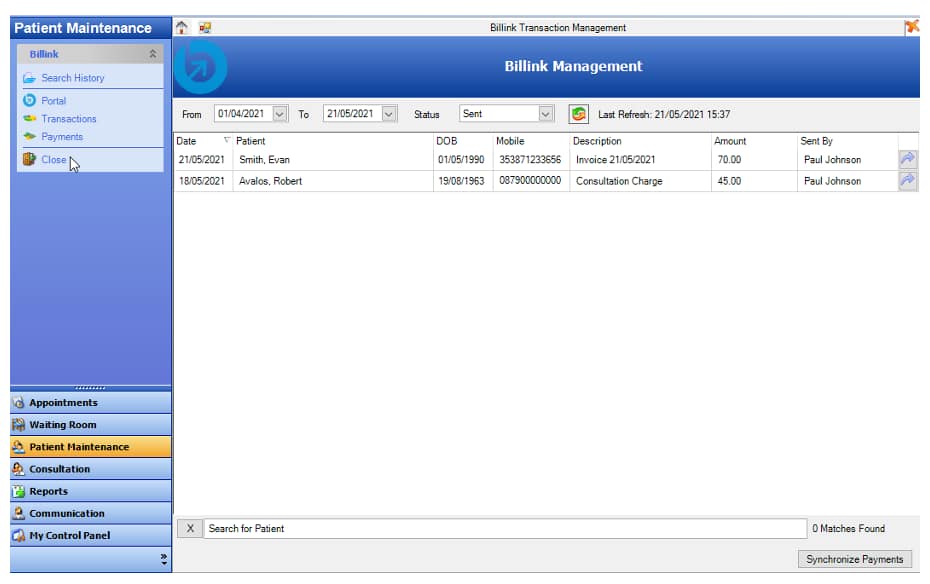
Task: Click the Billink logo in the header
Action: coord(201,67)
